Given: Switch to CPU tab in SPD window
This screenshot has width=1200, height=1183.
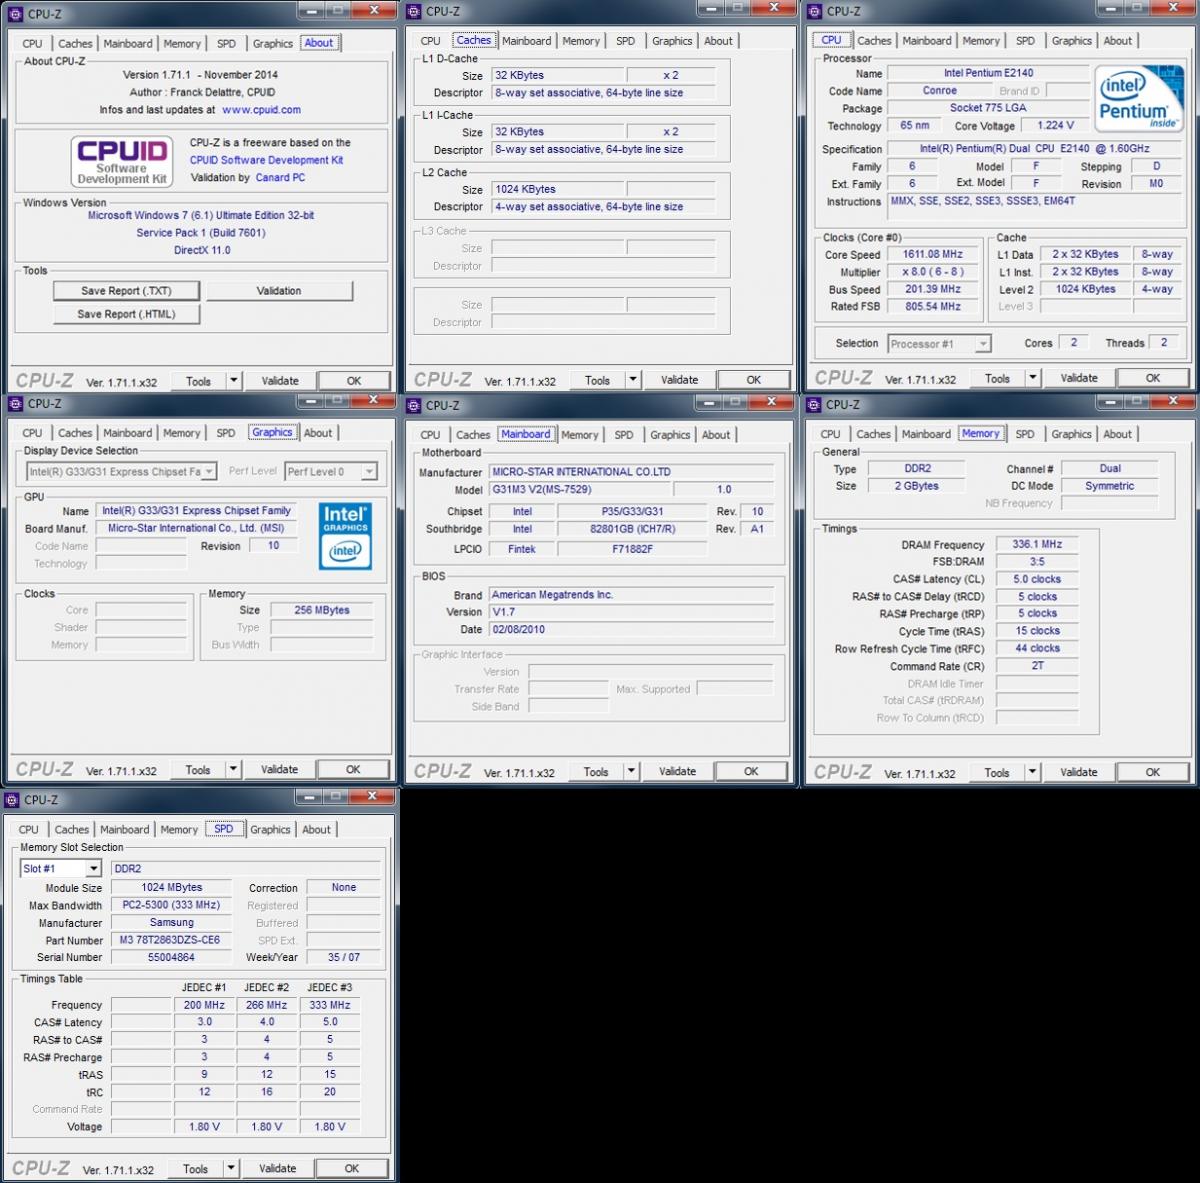Looking at the screenshot, I should 29,830.
